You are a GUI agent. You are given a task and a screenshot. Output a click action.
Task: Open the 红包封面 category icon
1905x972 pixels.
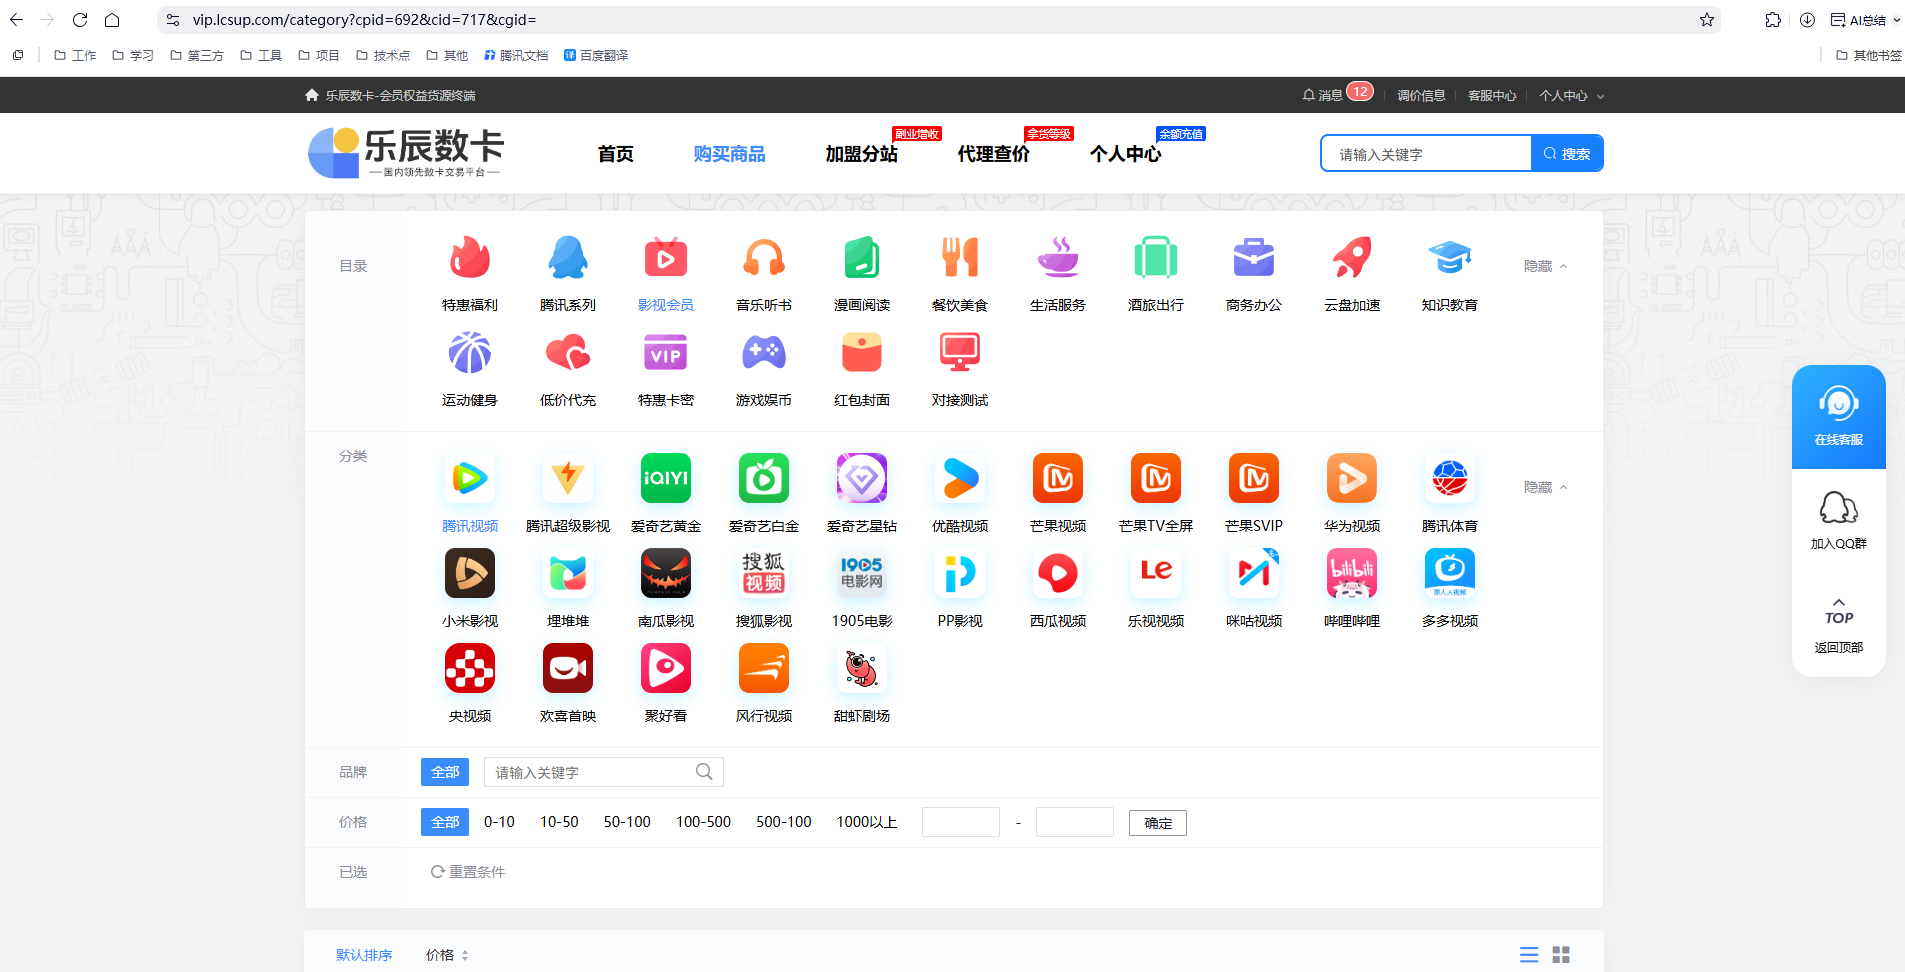tap(862, 353)
